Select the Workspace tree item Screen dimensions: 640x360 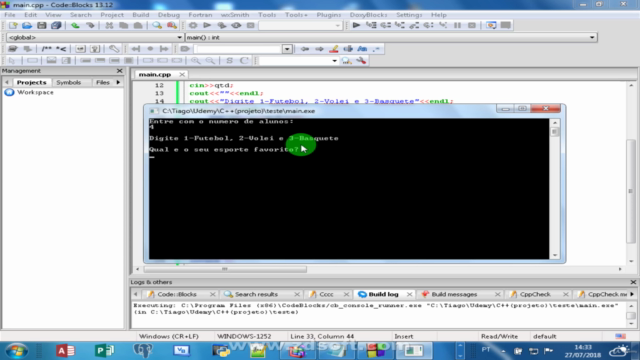pos(35,92)
